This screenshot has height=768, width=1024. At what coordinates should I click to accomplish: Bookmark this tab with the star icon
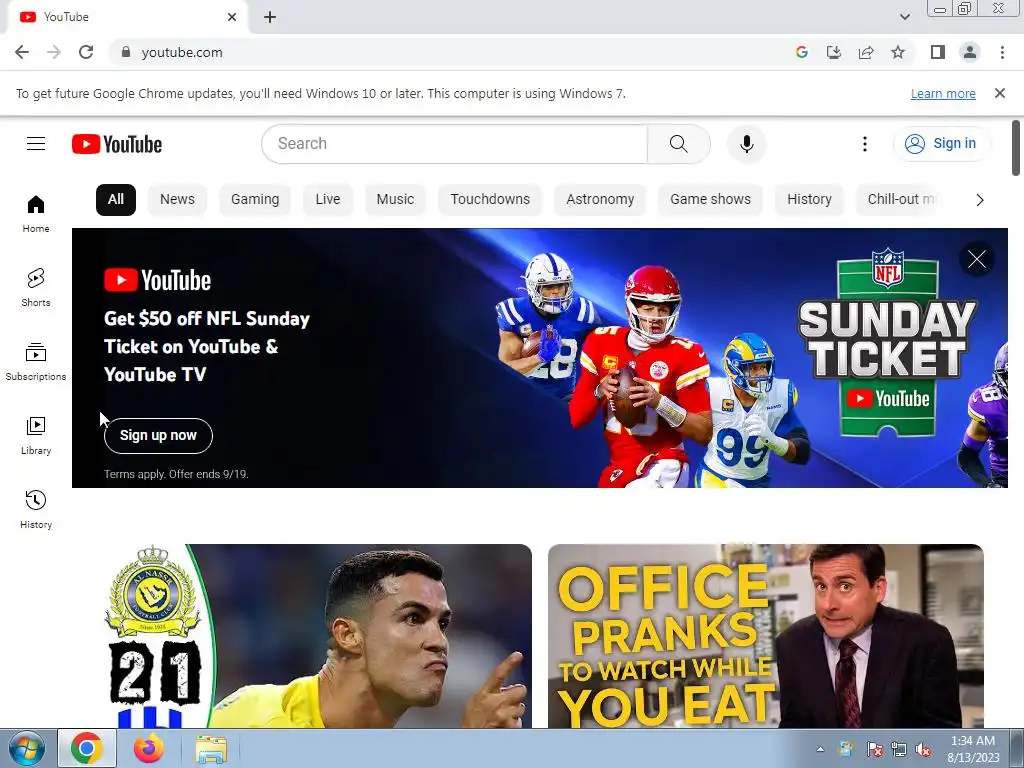(x=898, y=52)
